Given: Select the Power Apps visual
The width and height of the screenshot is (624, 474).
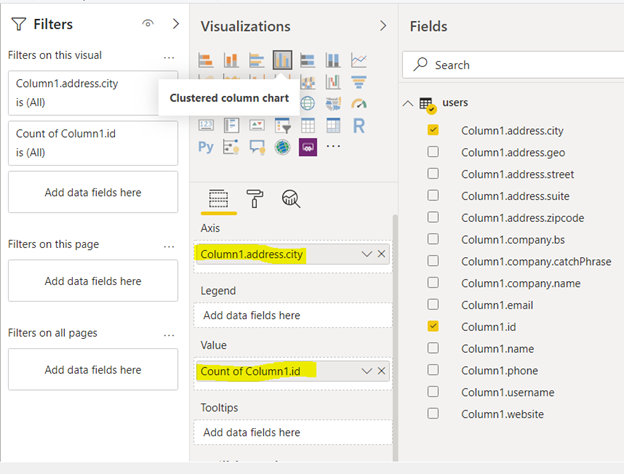Looking at the screenshot, I should 308,147.
